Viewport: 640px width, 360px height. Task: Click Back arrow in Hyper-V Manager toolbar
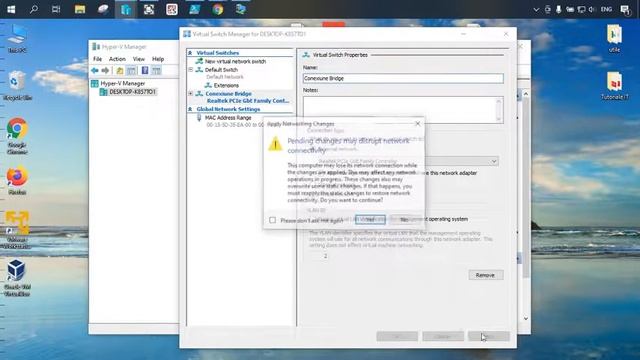tap(95, 71)
